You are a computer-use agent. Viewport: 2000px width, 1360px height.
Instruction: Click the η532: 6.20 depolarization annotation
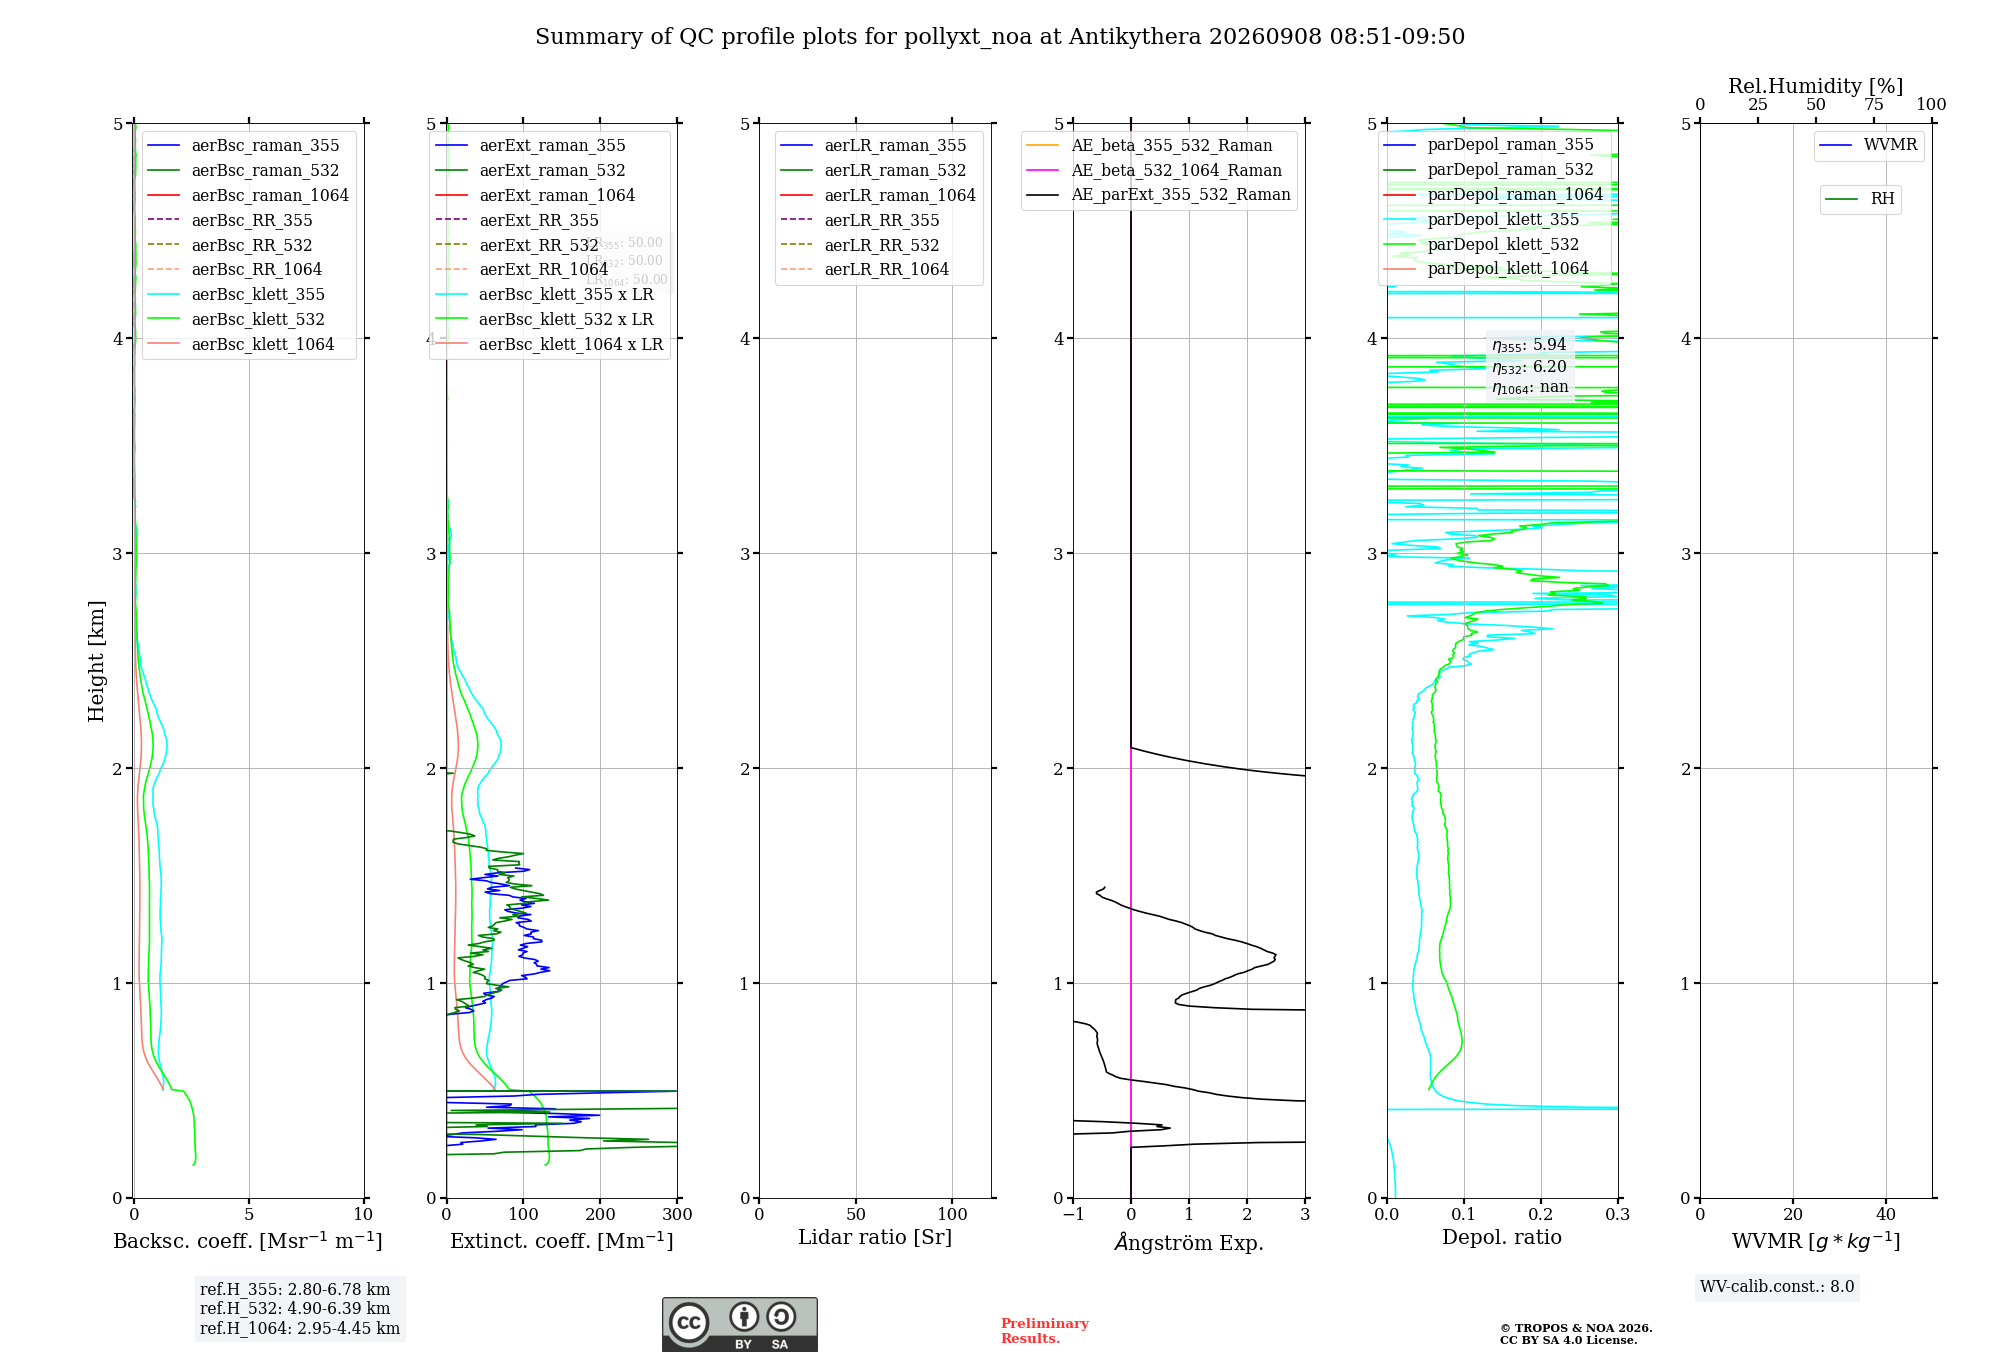click(1529, 367)
